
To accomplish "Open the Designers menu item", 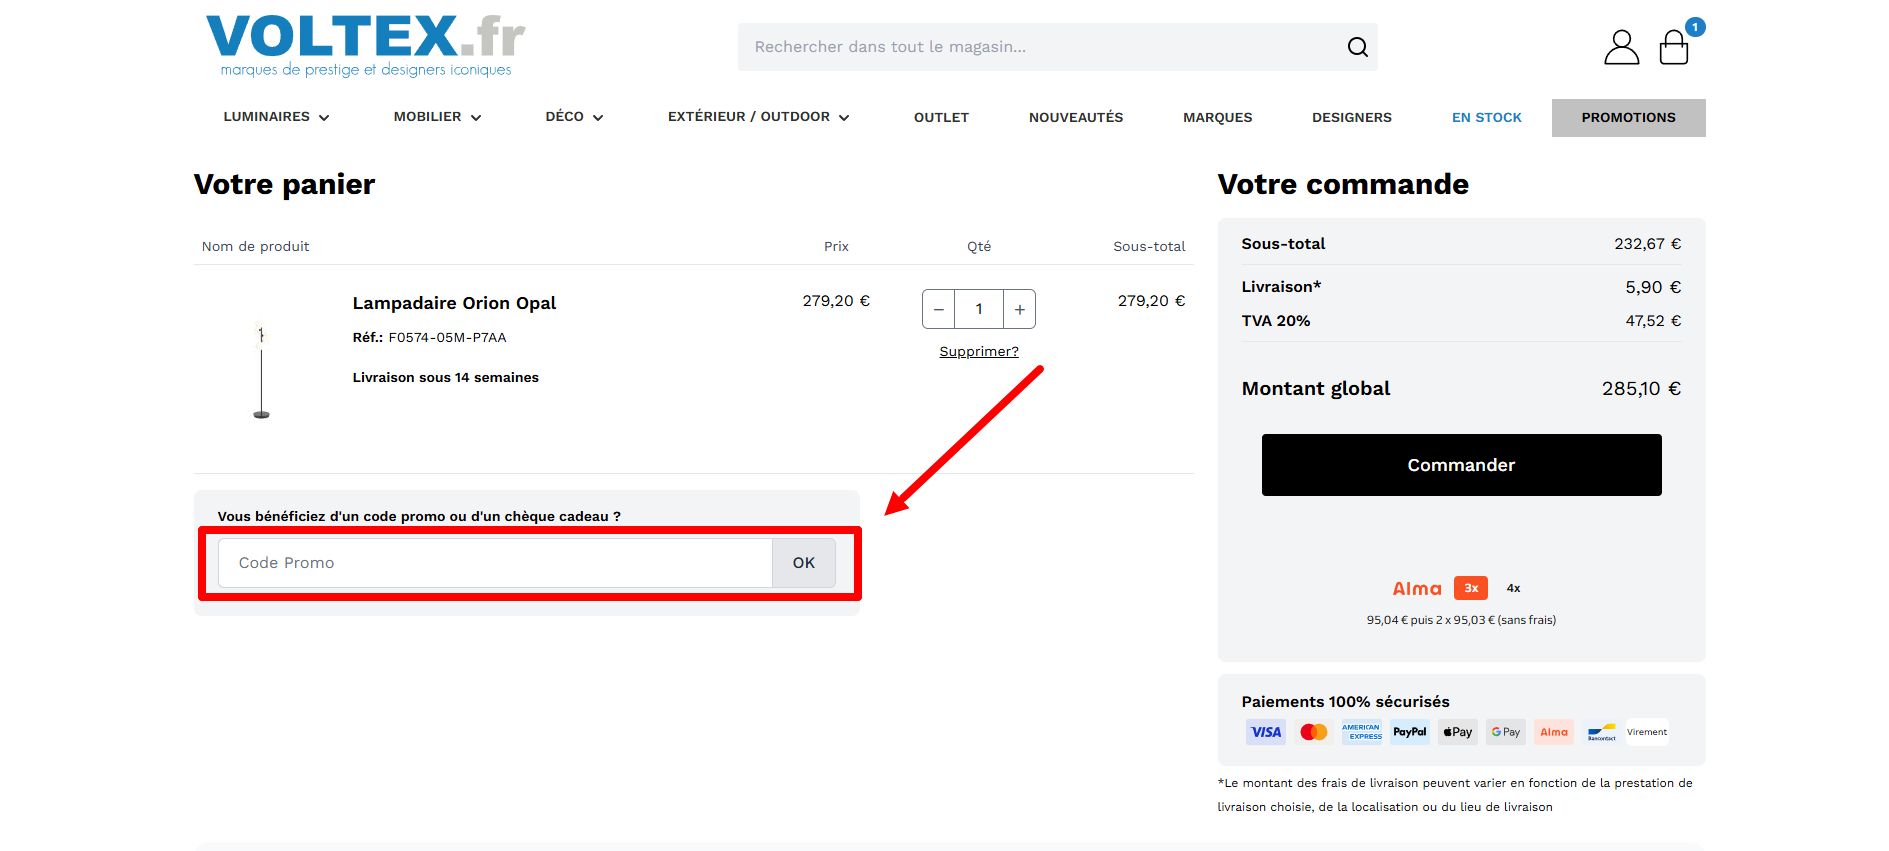I will coord(1351,117).
